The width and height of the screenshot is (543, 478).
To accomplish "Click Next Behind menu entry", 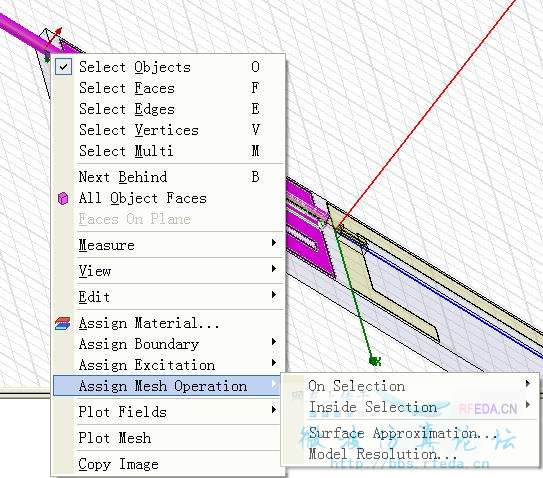I will point(169,177).
